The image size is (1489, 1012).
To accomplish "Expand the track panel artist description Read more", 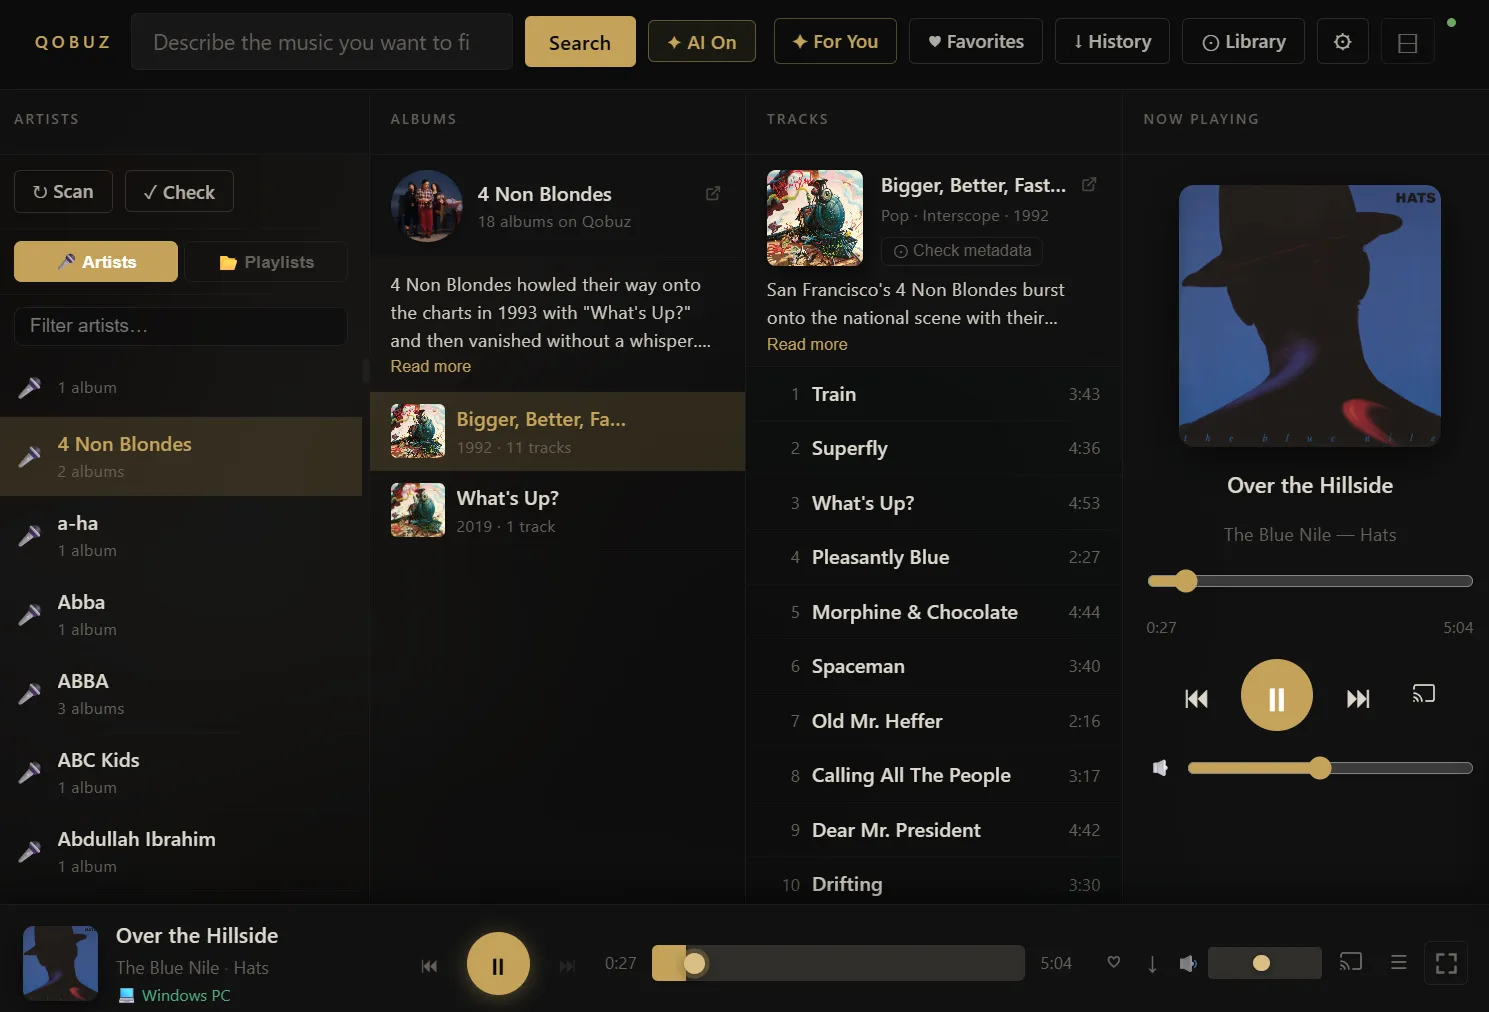I will point(806,343).
